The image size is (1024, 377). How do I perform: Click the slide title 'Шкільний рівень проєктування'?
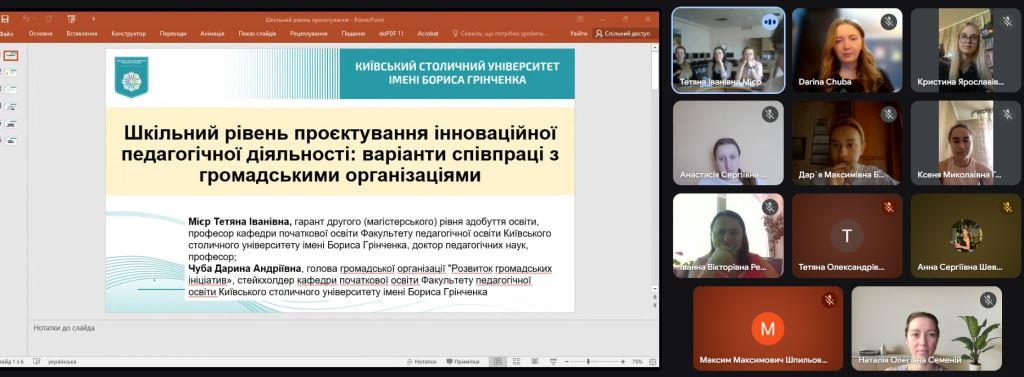340,154
